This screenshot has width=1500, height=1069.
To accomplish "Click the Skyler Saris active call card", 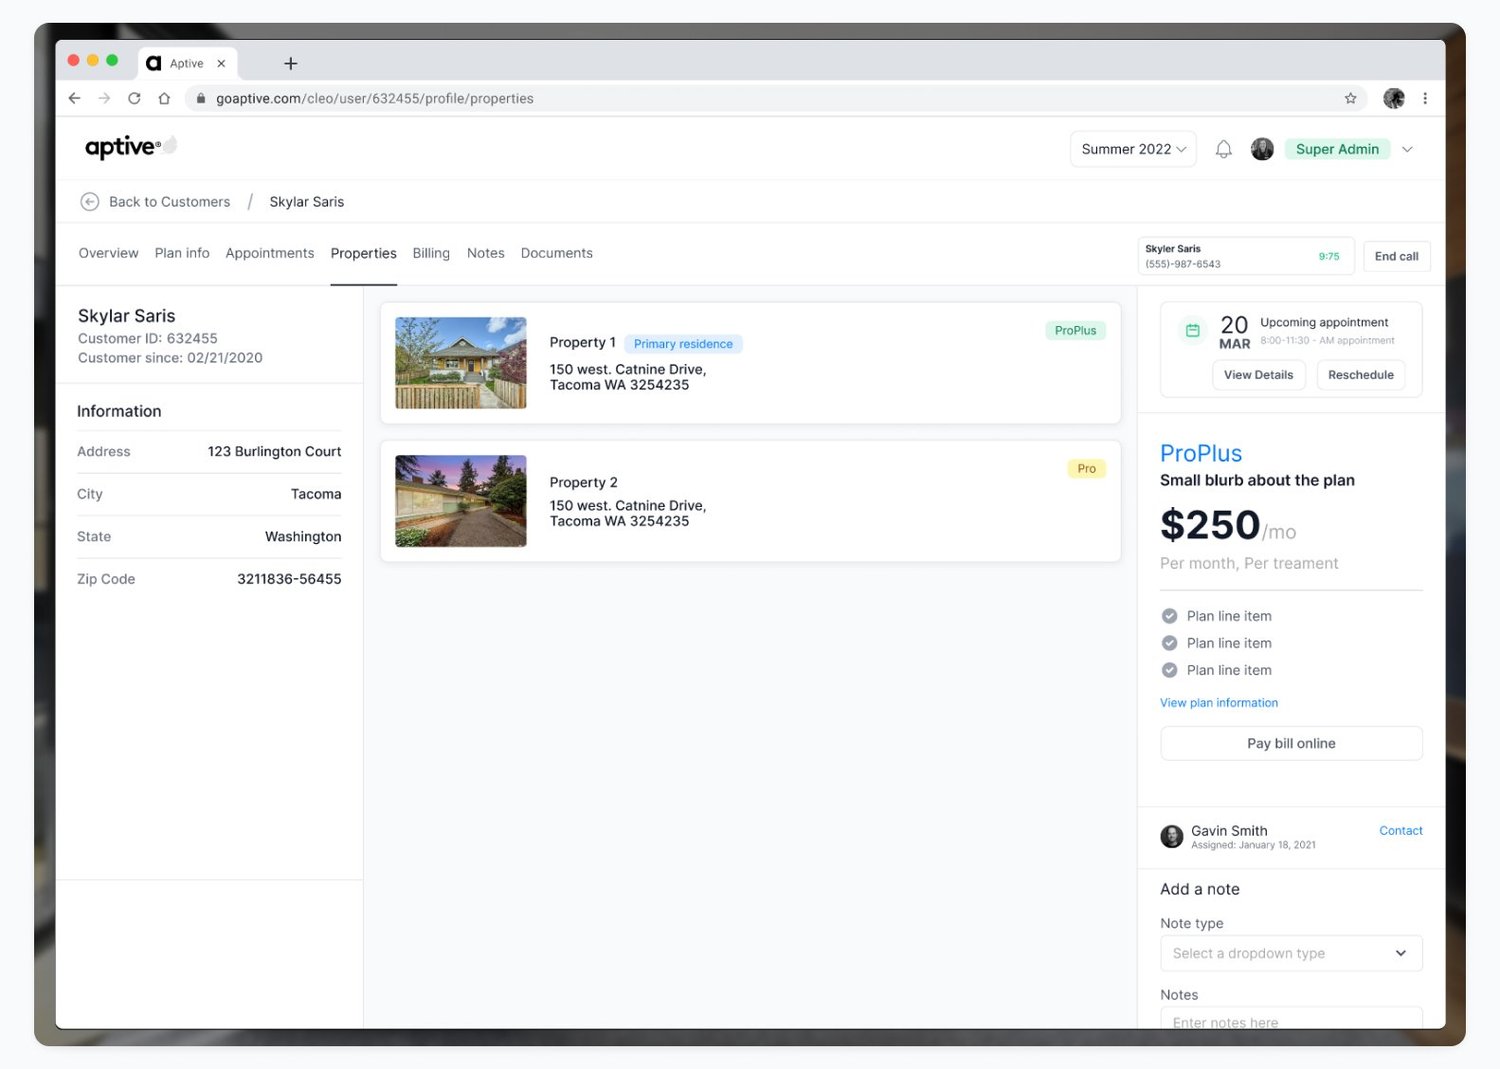I will [x=1246, y=256].
